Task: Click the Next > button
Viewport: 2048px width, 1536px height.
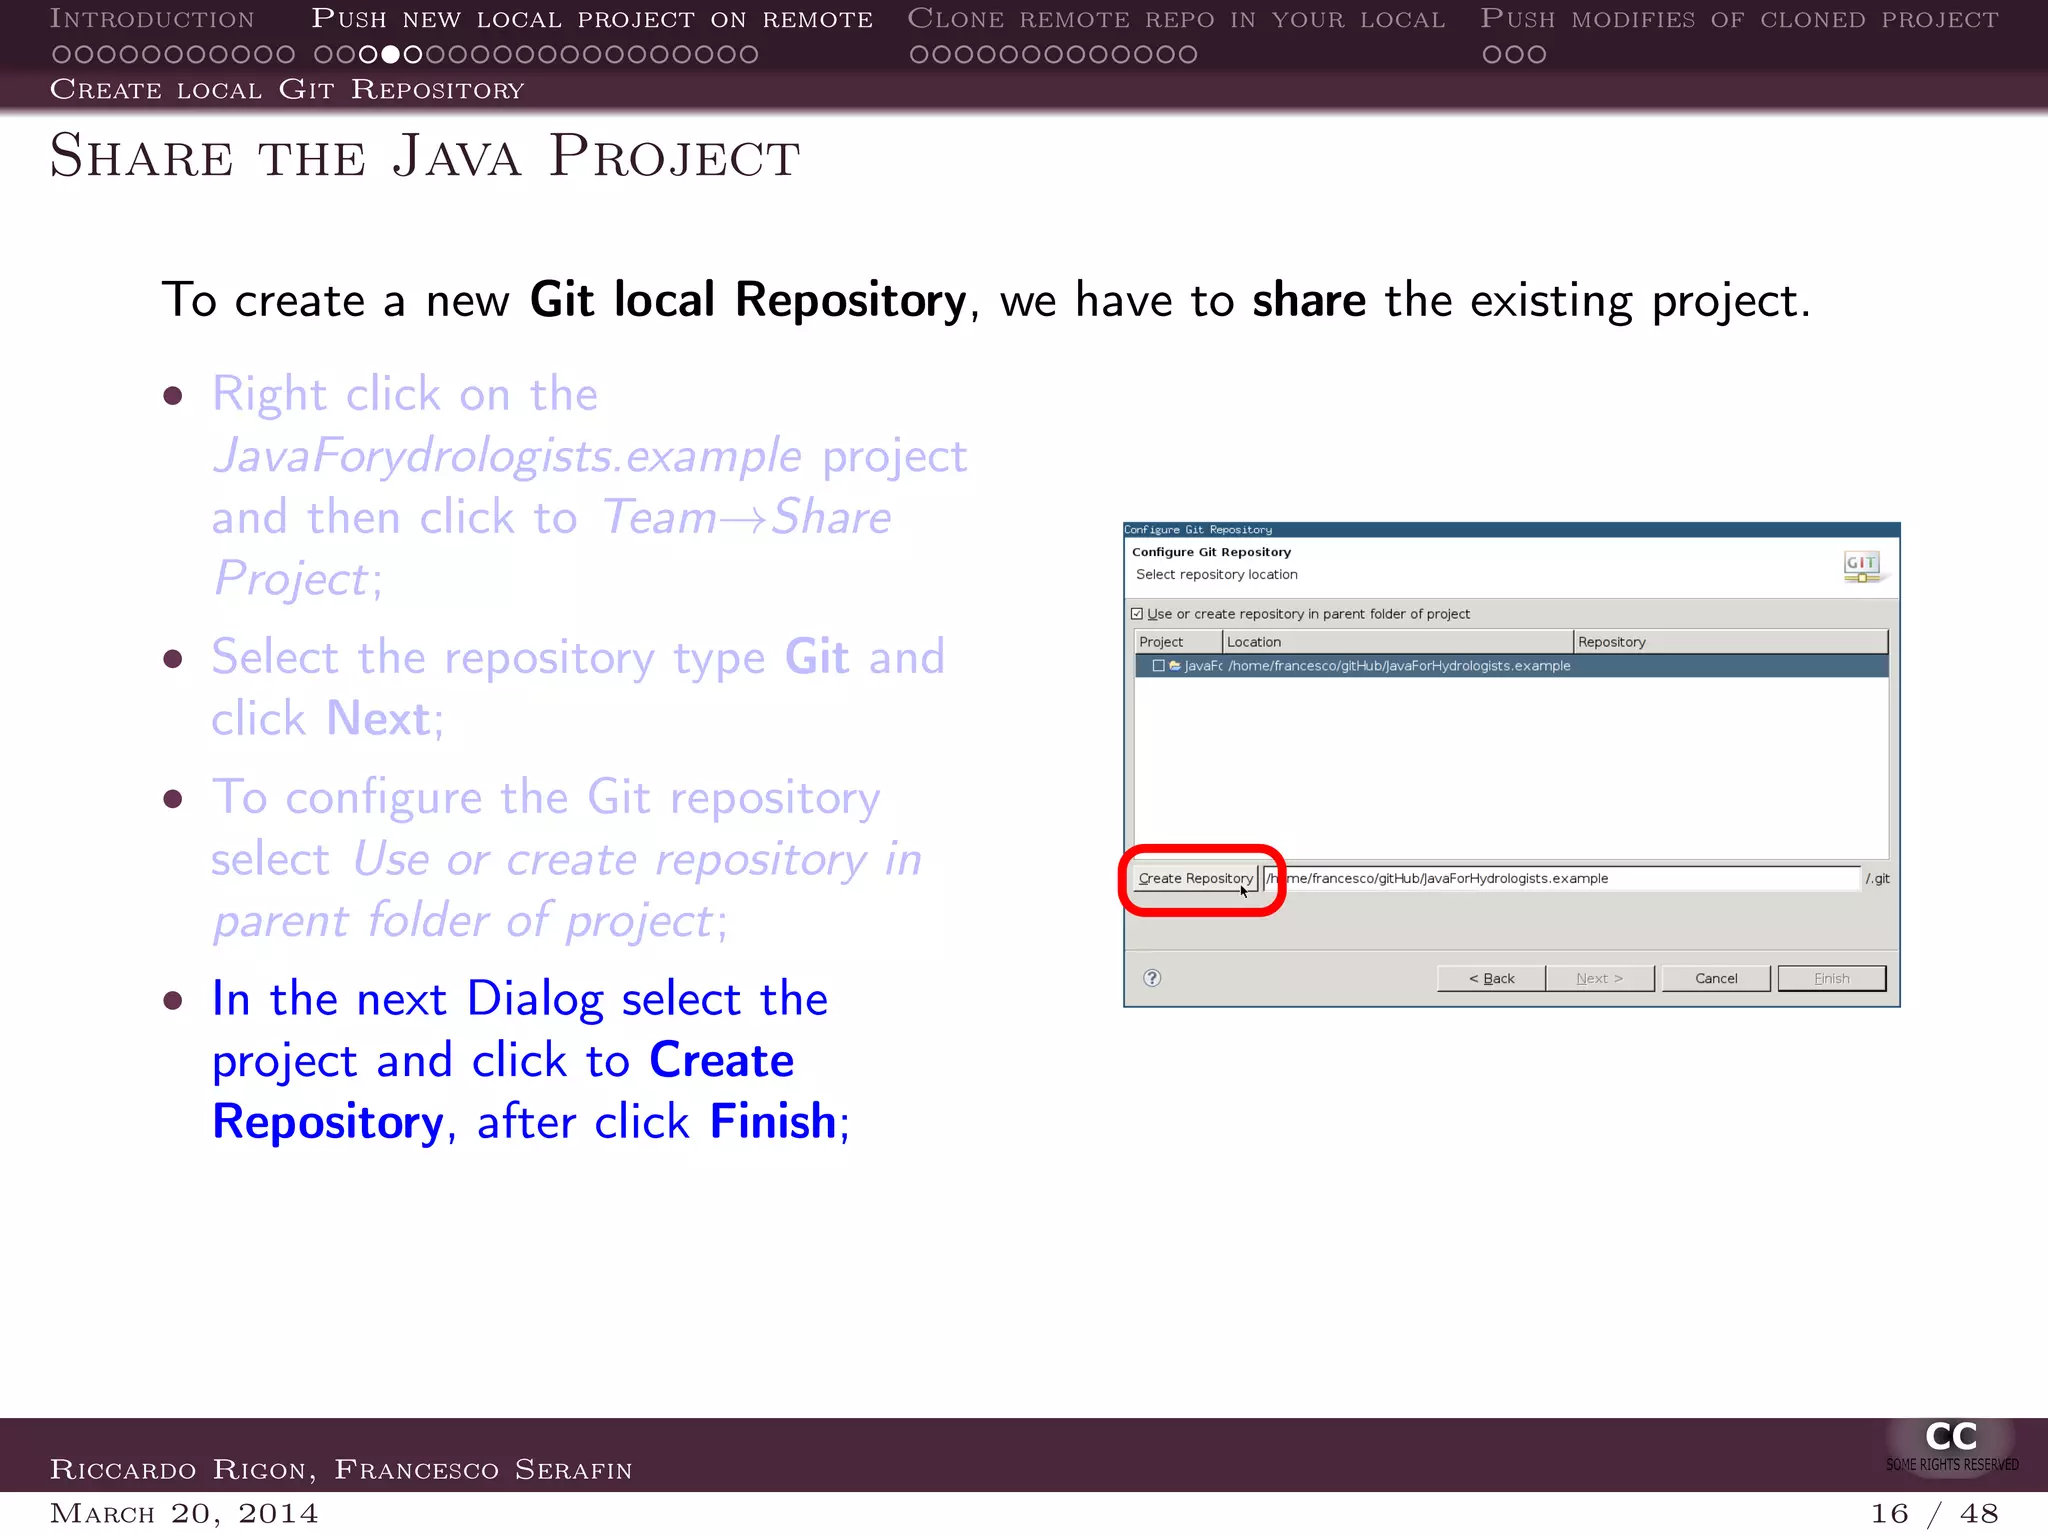Action: coord(1600,978)
